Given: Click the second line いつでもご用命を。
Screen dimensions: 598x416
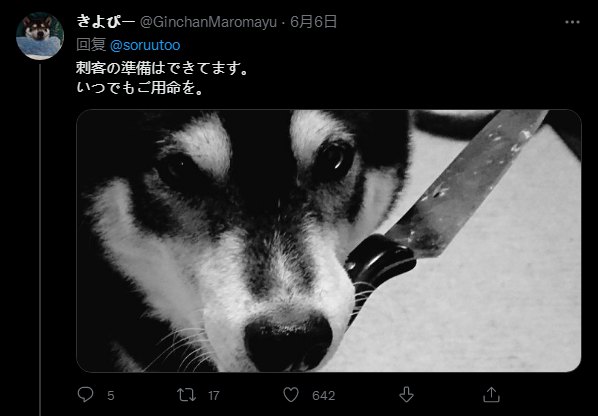Looking at the screenshot, I should point(140,88).
